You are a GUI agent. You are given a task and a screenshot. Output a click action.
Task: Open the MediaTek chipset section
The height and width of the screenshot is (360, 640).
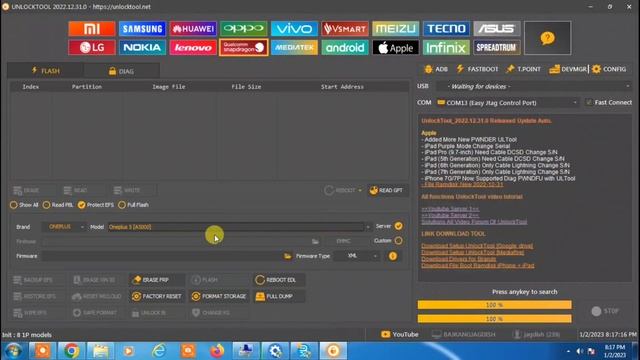(294, 47)
